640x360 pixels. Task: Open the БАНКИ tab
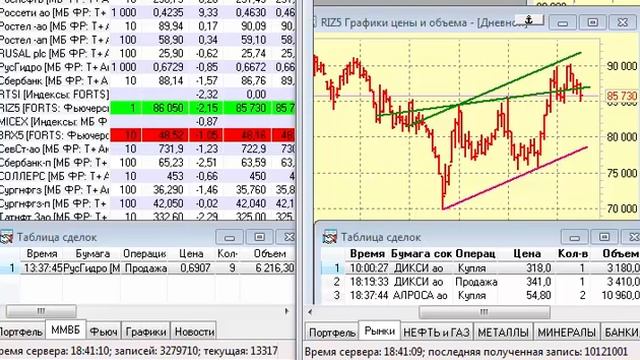tap(620, 333)
